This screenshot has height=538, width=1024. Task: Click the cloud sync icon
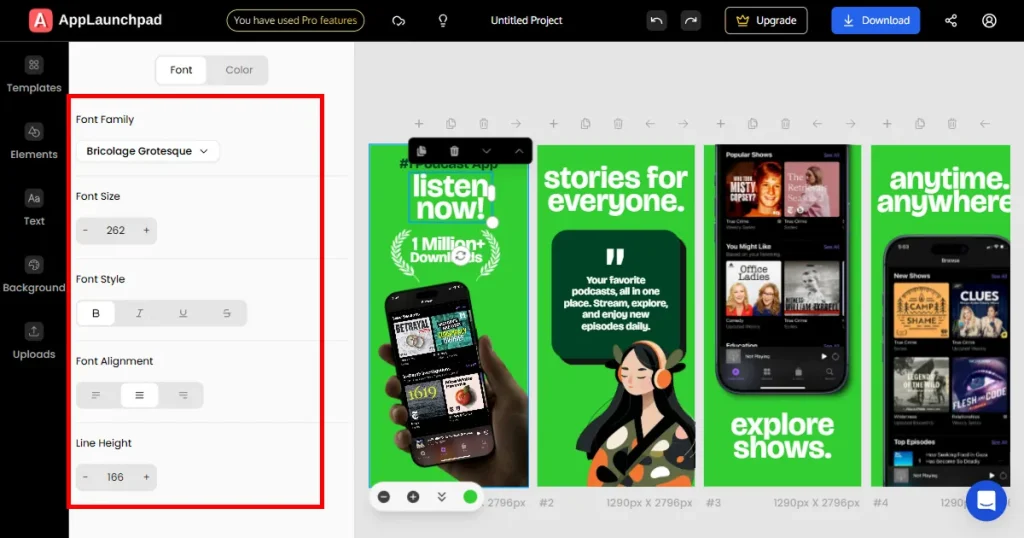[398, 21]
